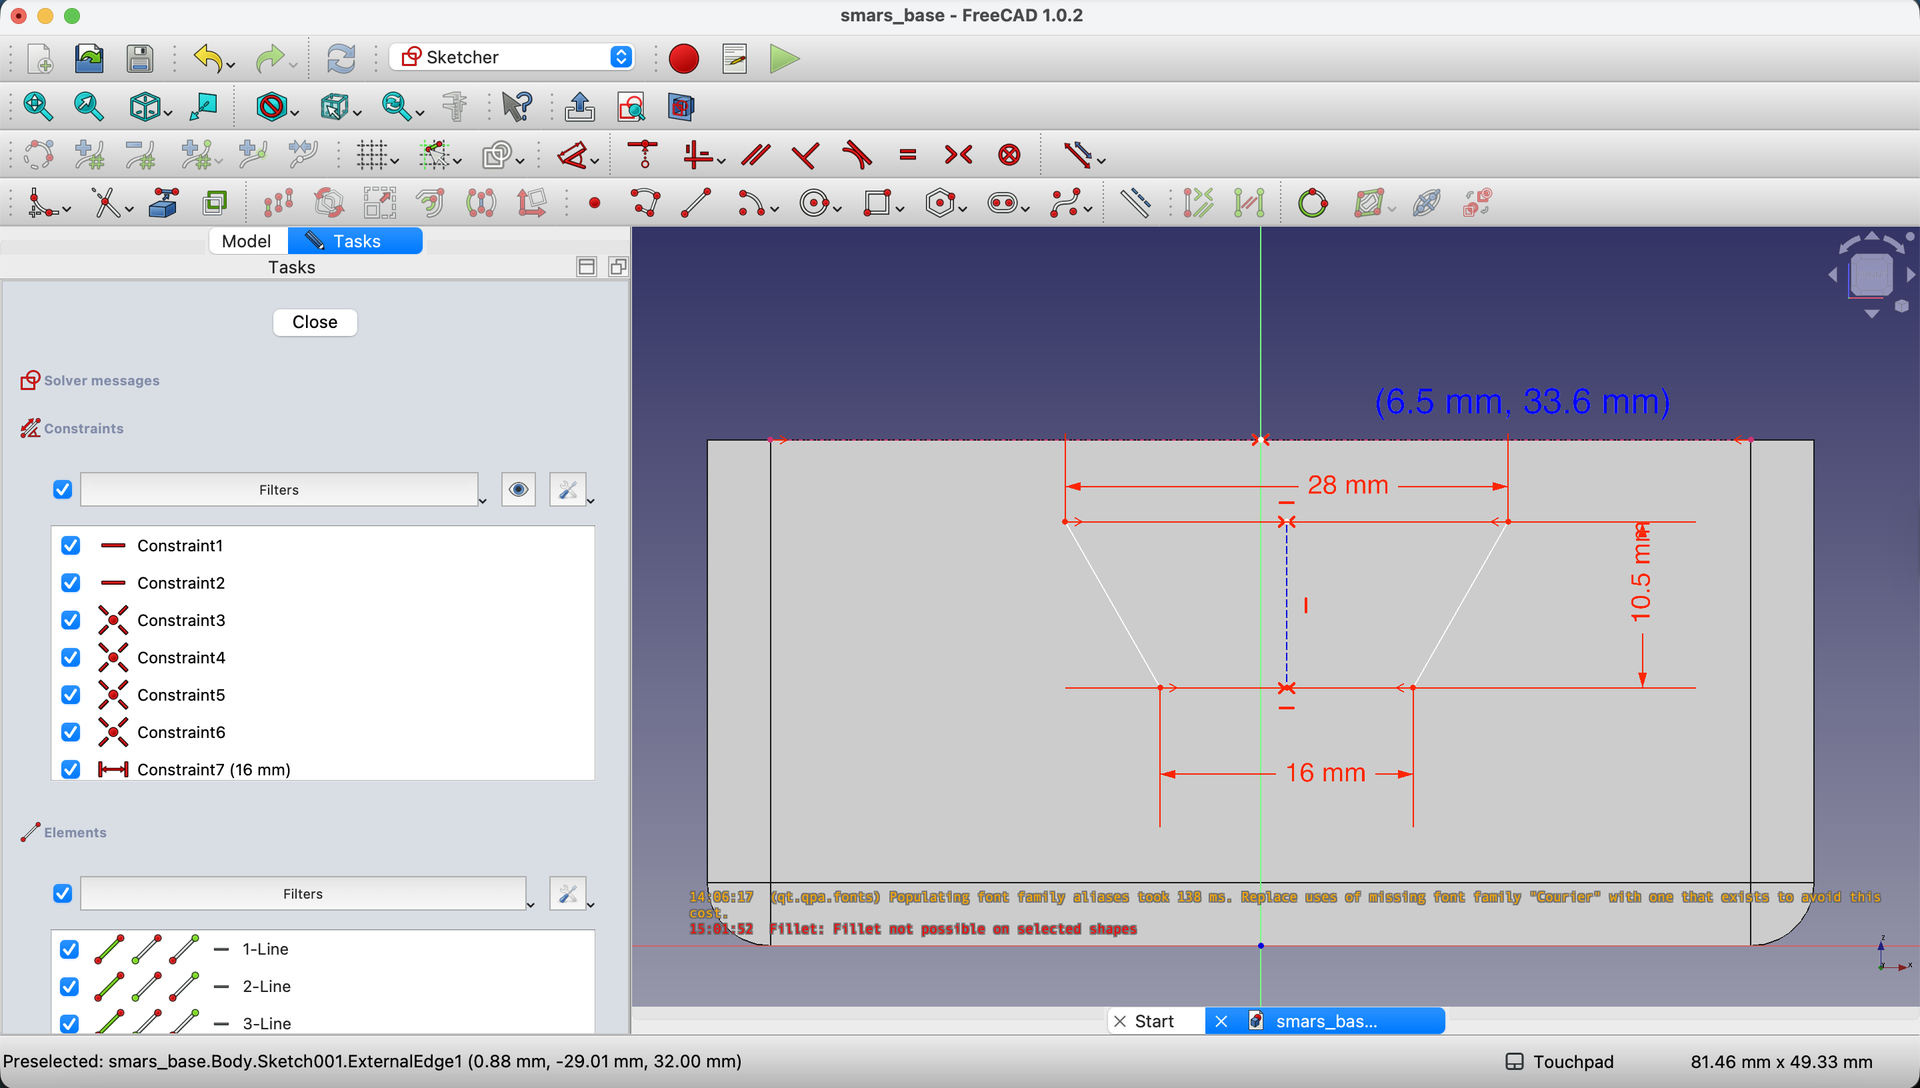Viewport: 1920px width, 1088px height.
Task: Toggle Constraint3 checkbox
Action: point(70,620)
